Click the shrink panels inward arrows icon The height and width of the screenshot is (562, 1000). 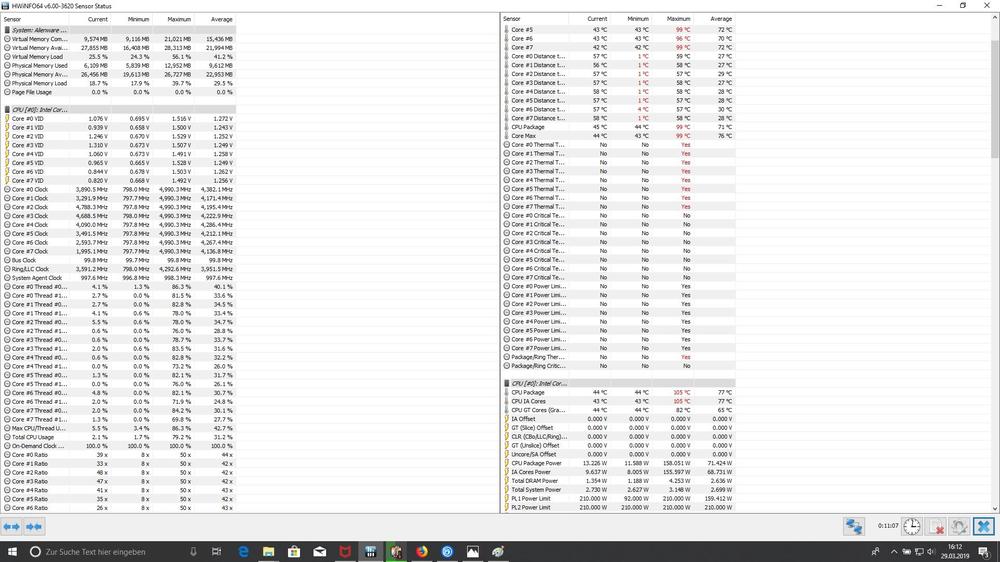(x=34, y=526)
